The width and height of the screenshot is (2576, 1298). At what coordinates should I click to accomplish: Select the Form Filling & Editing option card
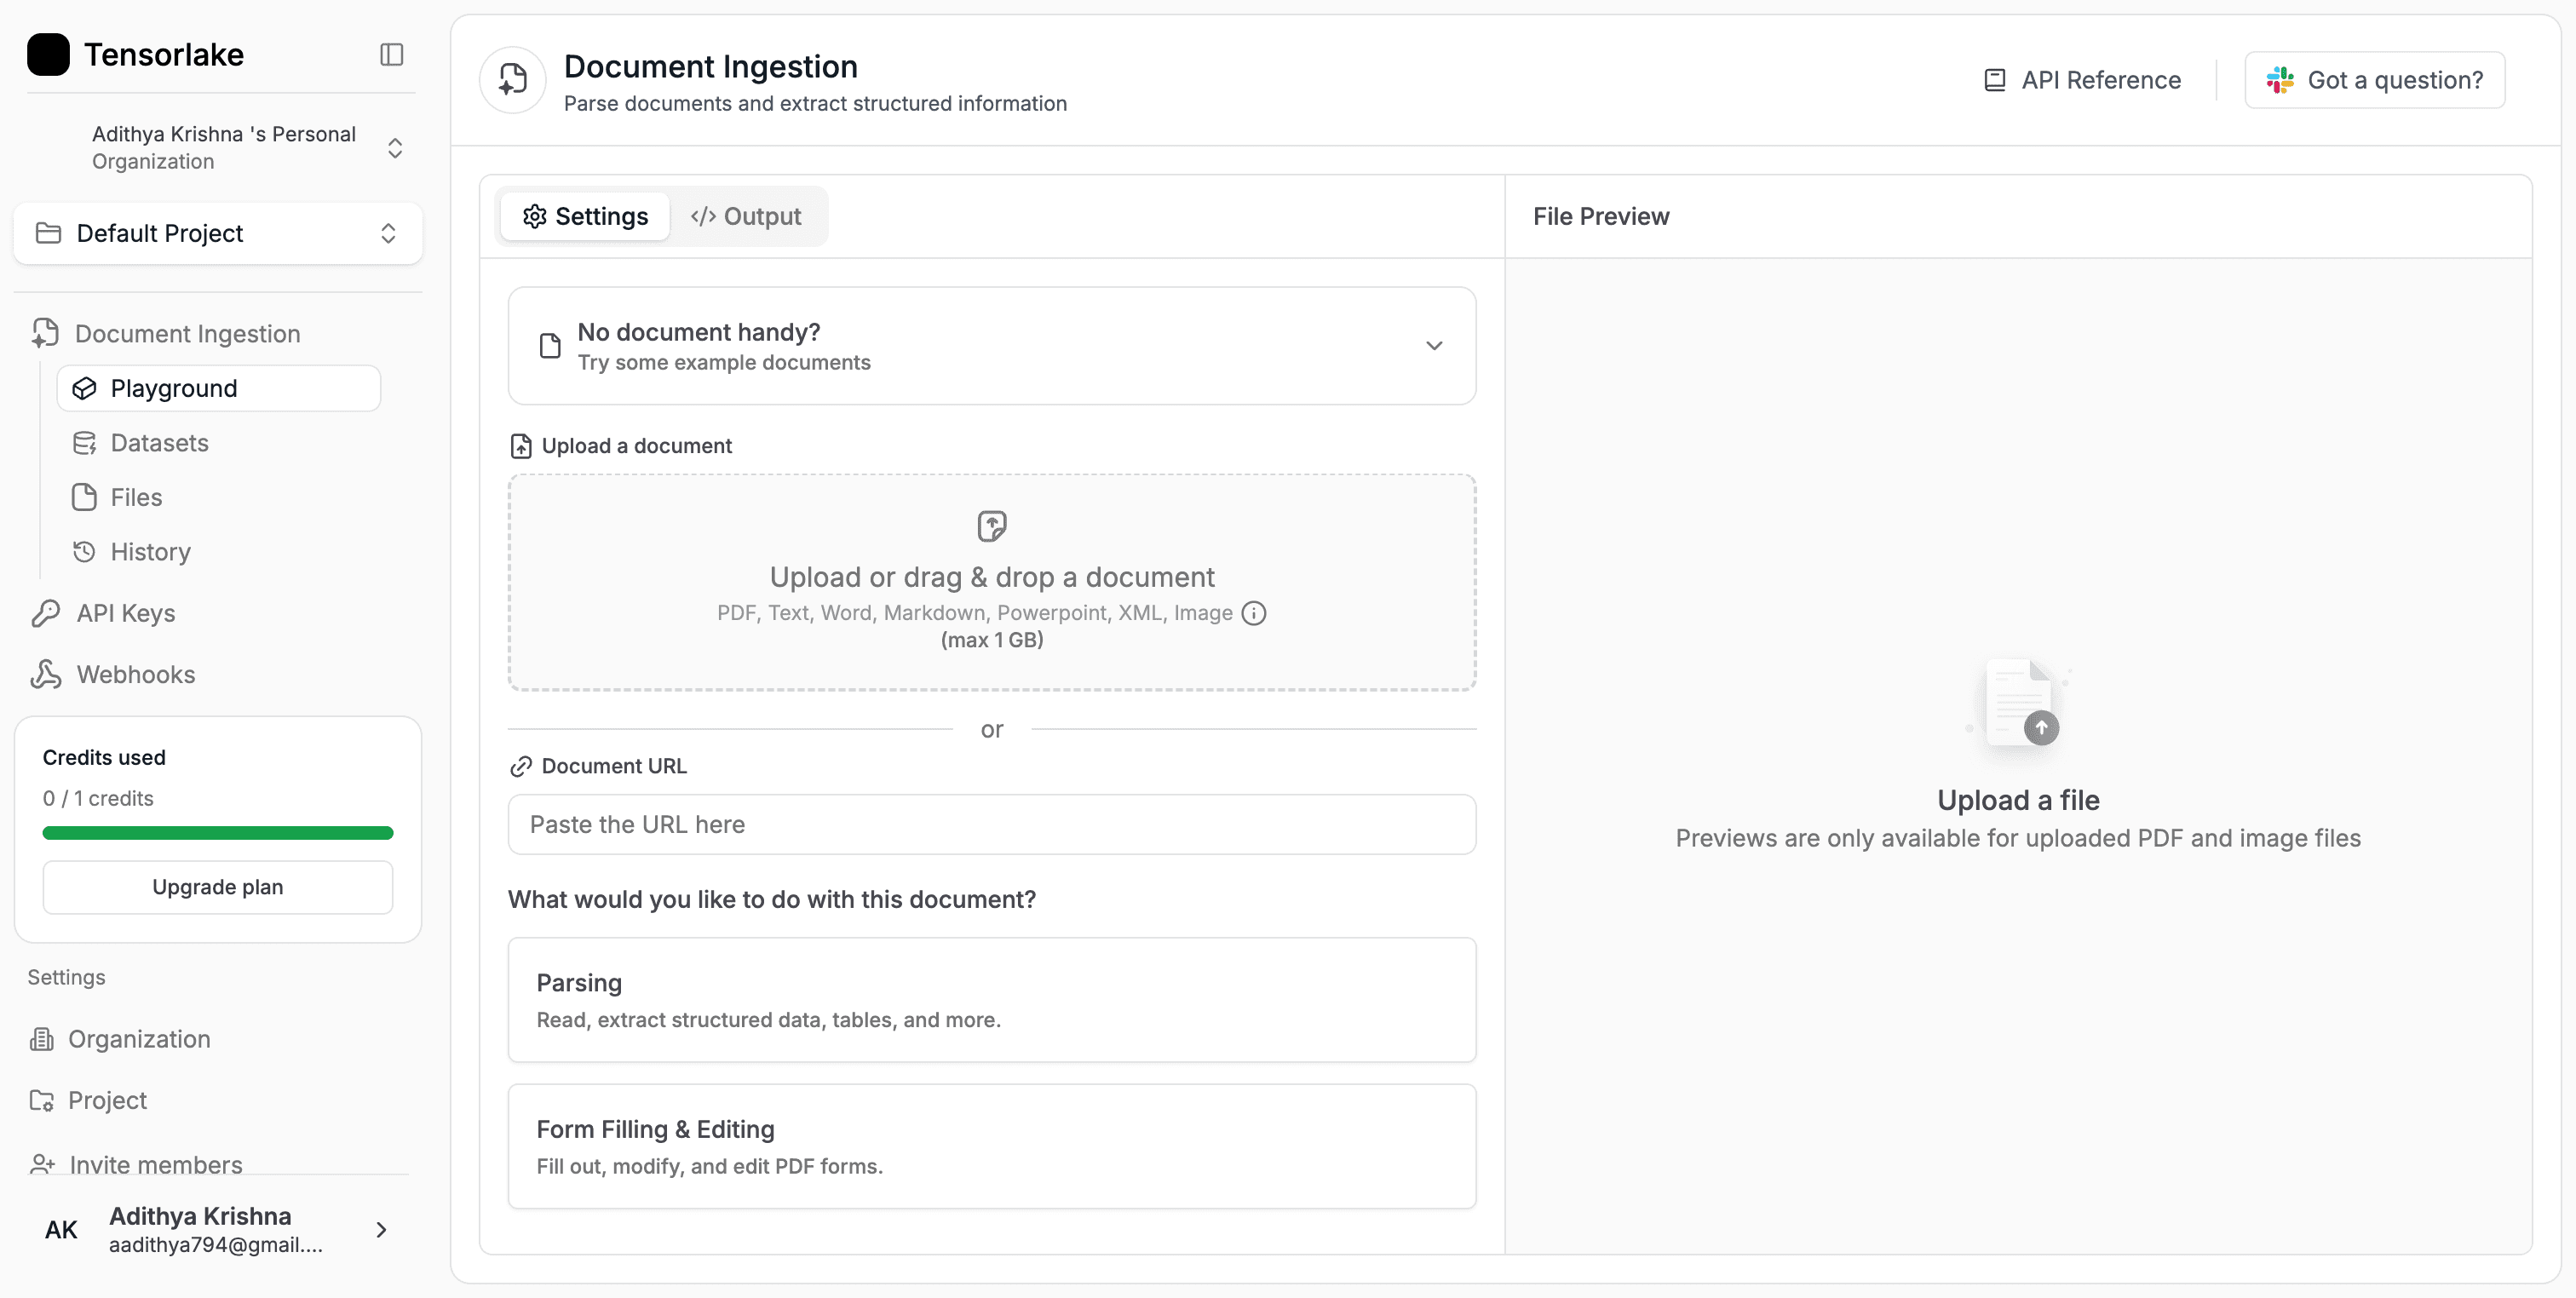(x=992, y=1146)
